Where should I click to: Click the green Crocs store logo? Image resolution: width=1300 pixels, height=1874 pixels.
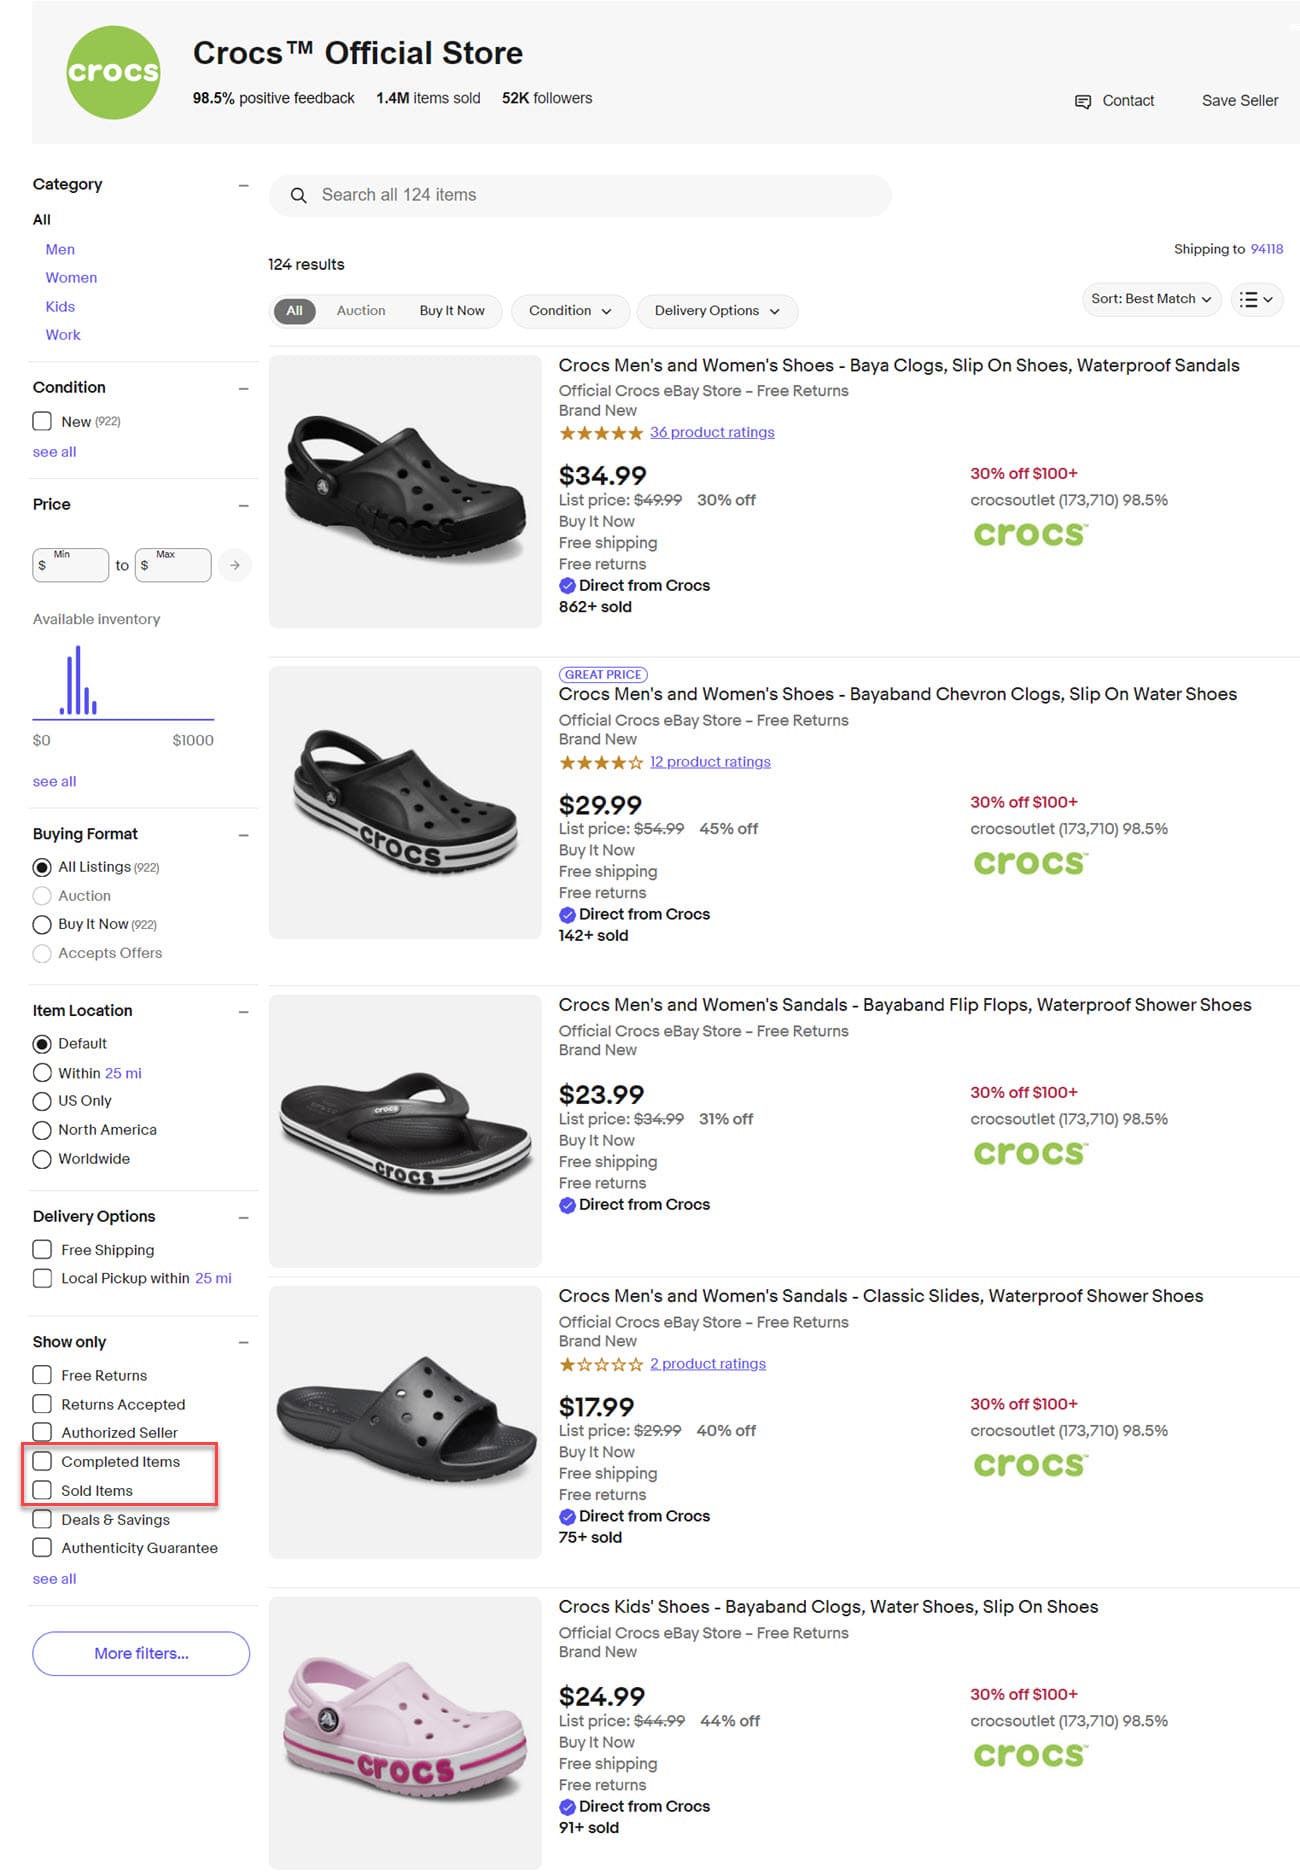[x=113, y=73]
